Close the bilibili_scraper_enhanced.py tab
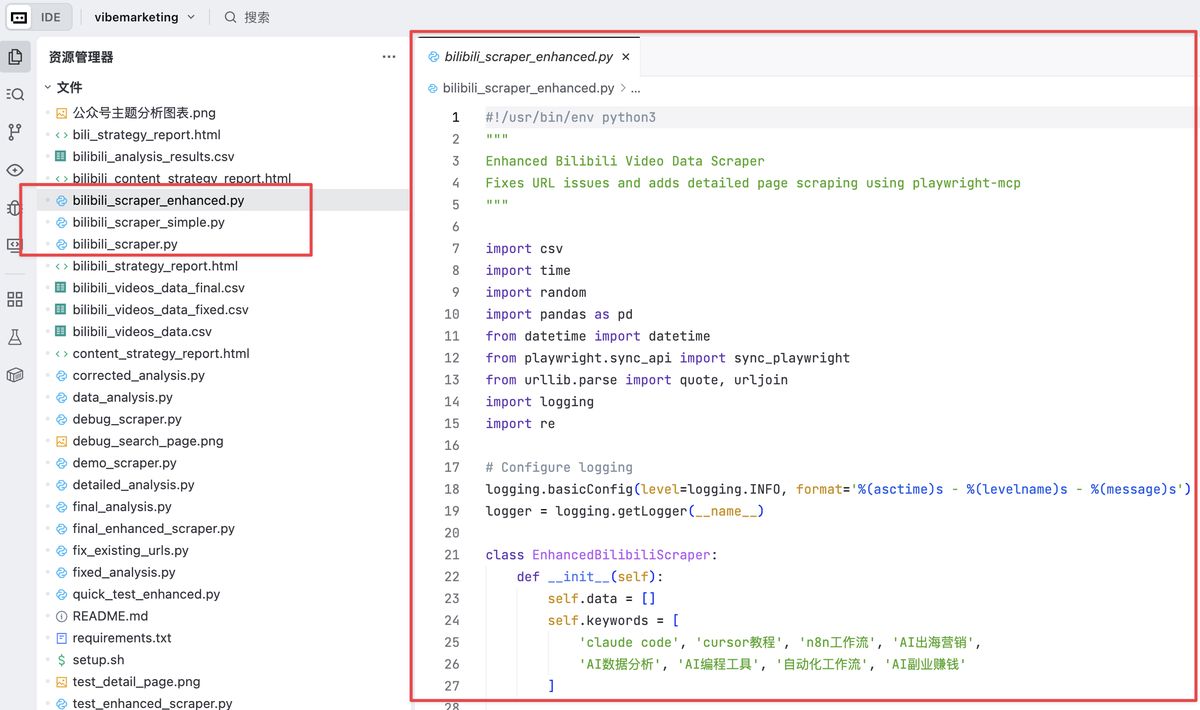The width and height of the screenshot is (1200, 710). coord(626,57)
